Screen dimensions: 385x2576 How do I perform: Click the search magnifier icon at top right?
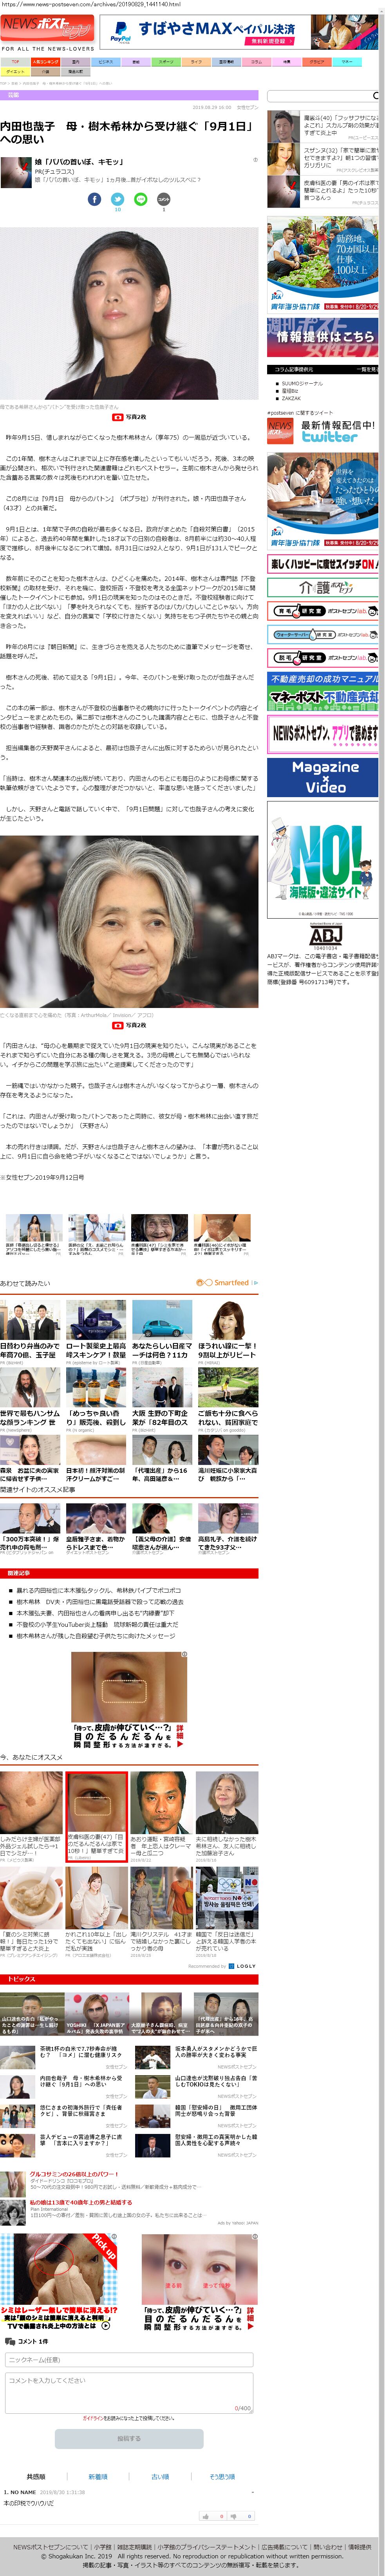click(x=376, y=96)
